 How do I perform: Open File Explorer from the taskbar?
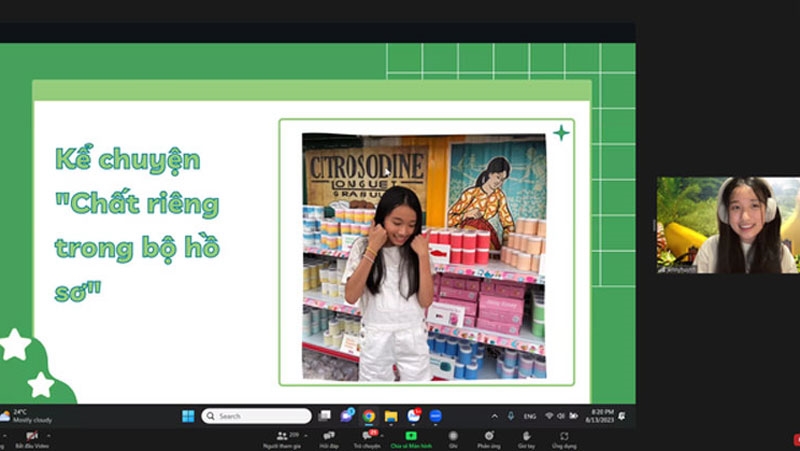[x=391, y=416]
